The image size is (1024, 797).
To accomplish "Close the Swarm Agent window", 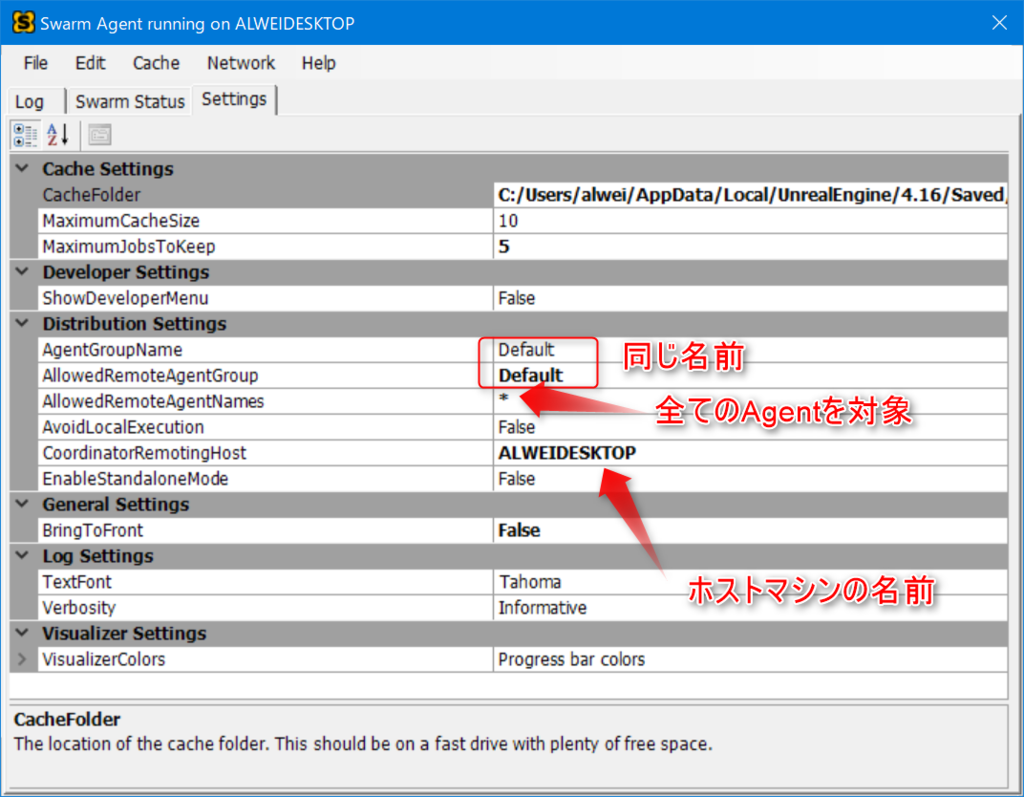I will [999, 23].
